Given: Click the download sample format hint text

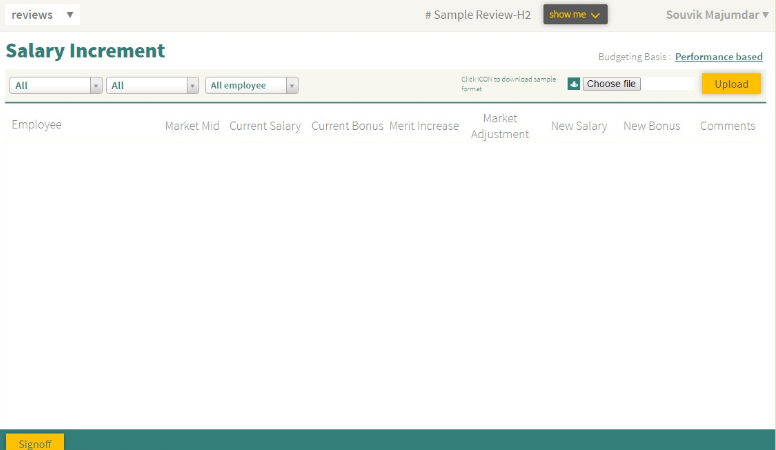Looking at the screenshot, I should (x=508, y=84).
